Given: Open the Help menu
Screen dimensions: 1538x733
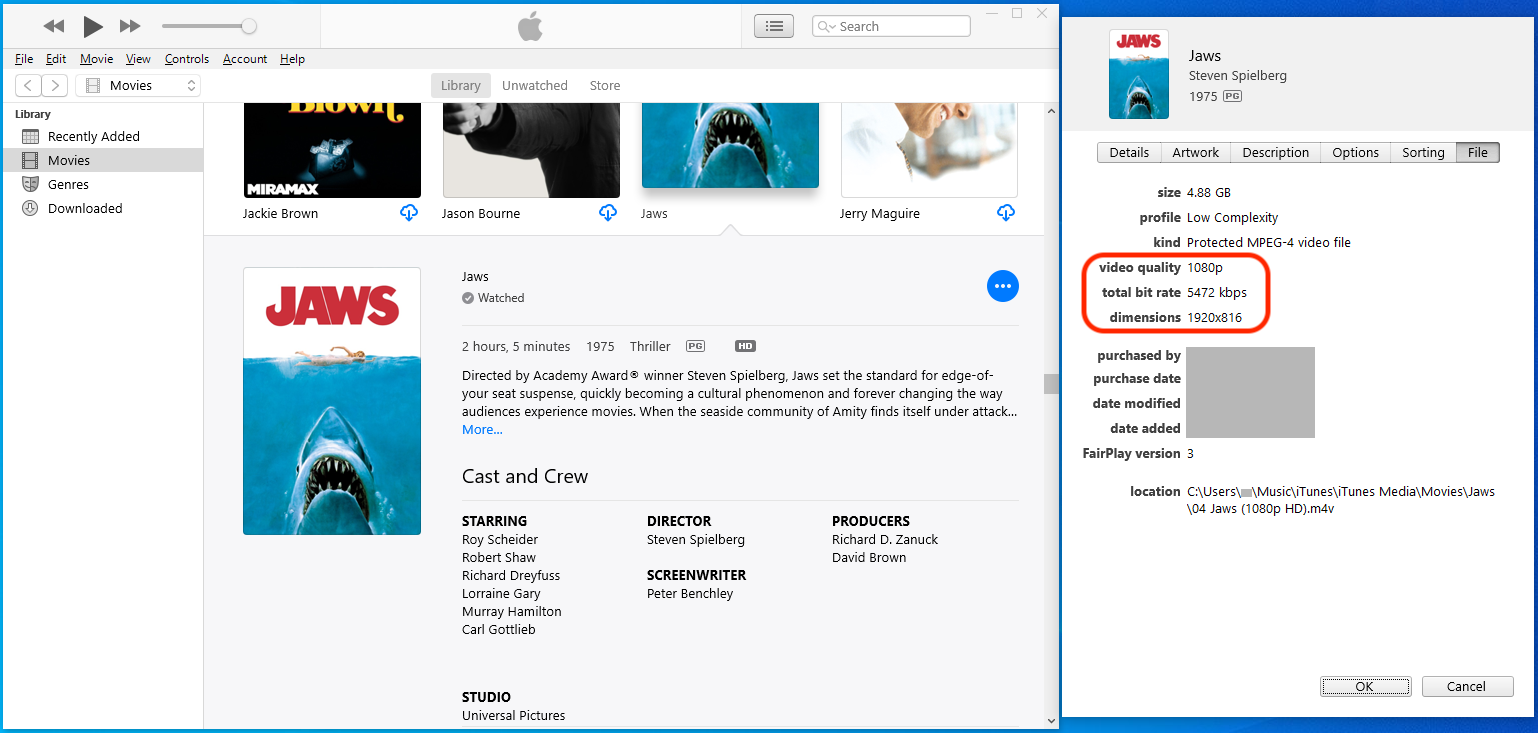Looking at the screenshot, I should coord(292,59).
